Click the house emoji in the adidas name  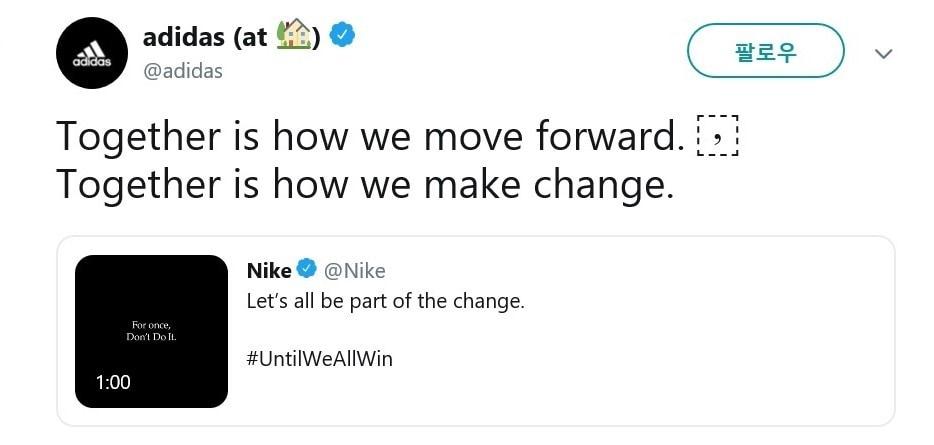tap(294, 36)
